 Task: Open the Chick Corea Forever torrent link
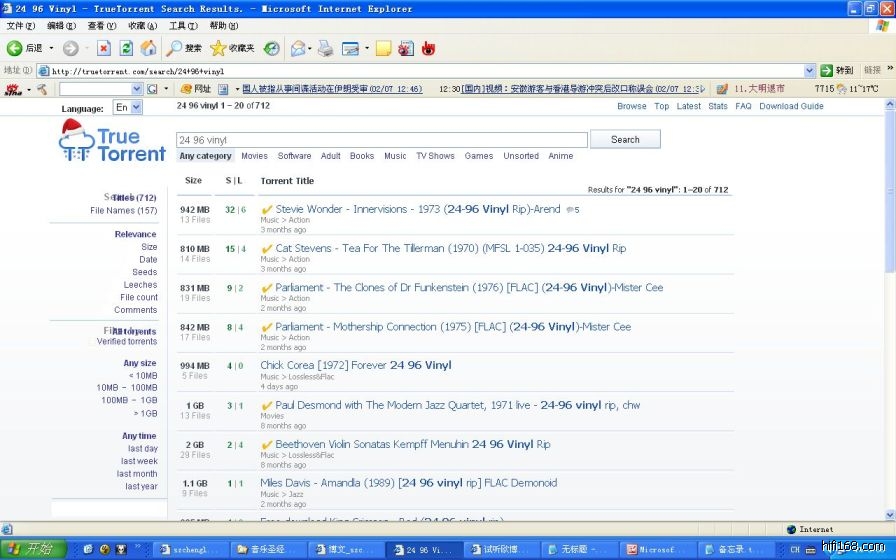click(x=355, y=365)
